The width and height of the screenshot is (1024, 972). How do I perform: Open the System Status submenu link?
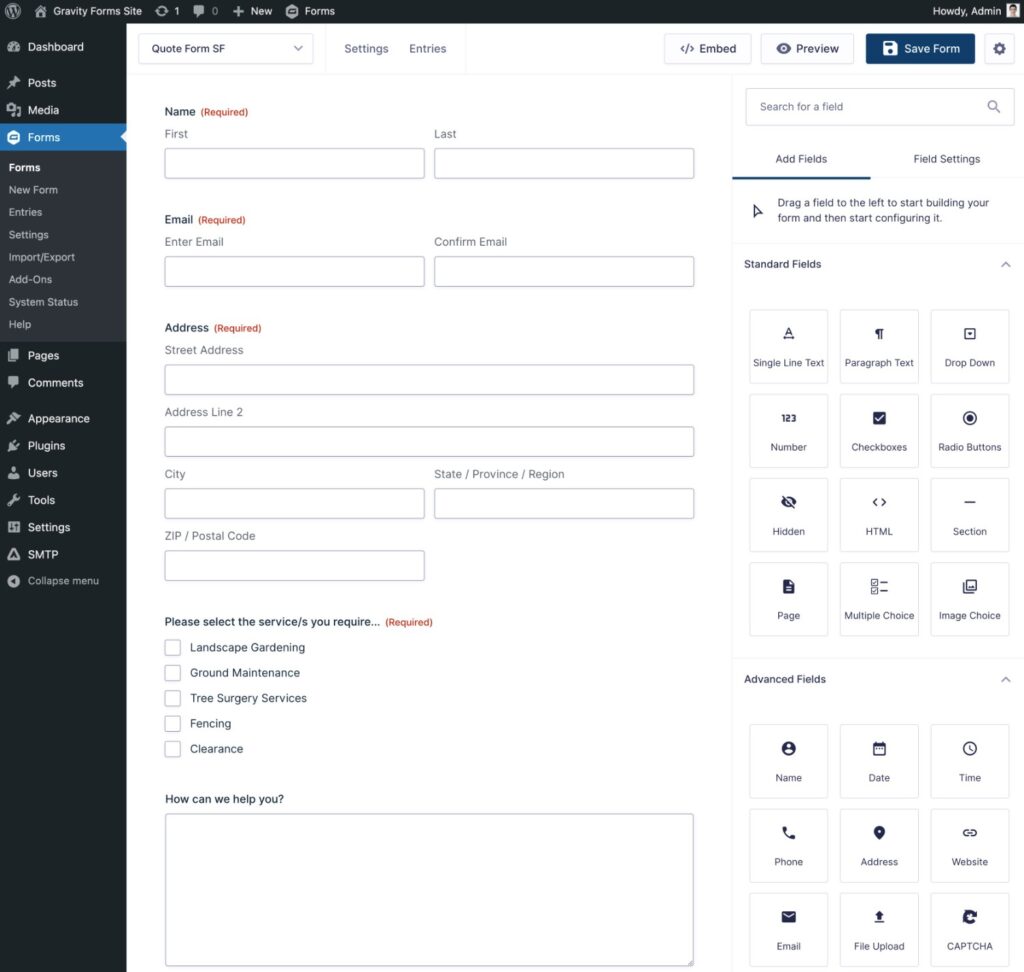(x=43, y=302)
